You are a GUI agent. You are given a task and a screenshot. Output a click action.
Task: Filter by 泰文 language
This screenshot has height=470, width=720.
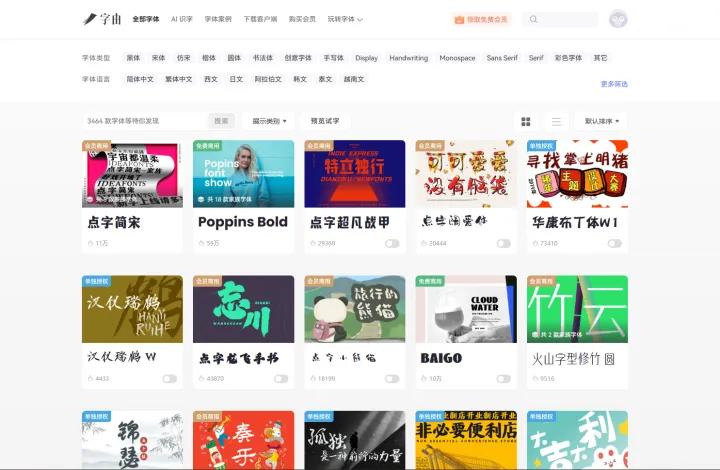[x=325, y=79]
